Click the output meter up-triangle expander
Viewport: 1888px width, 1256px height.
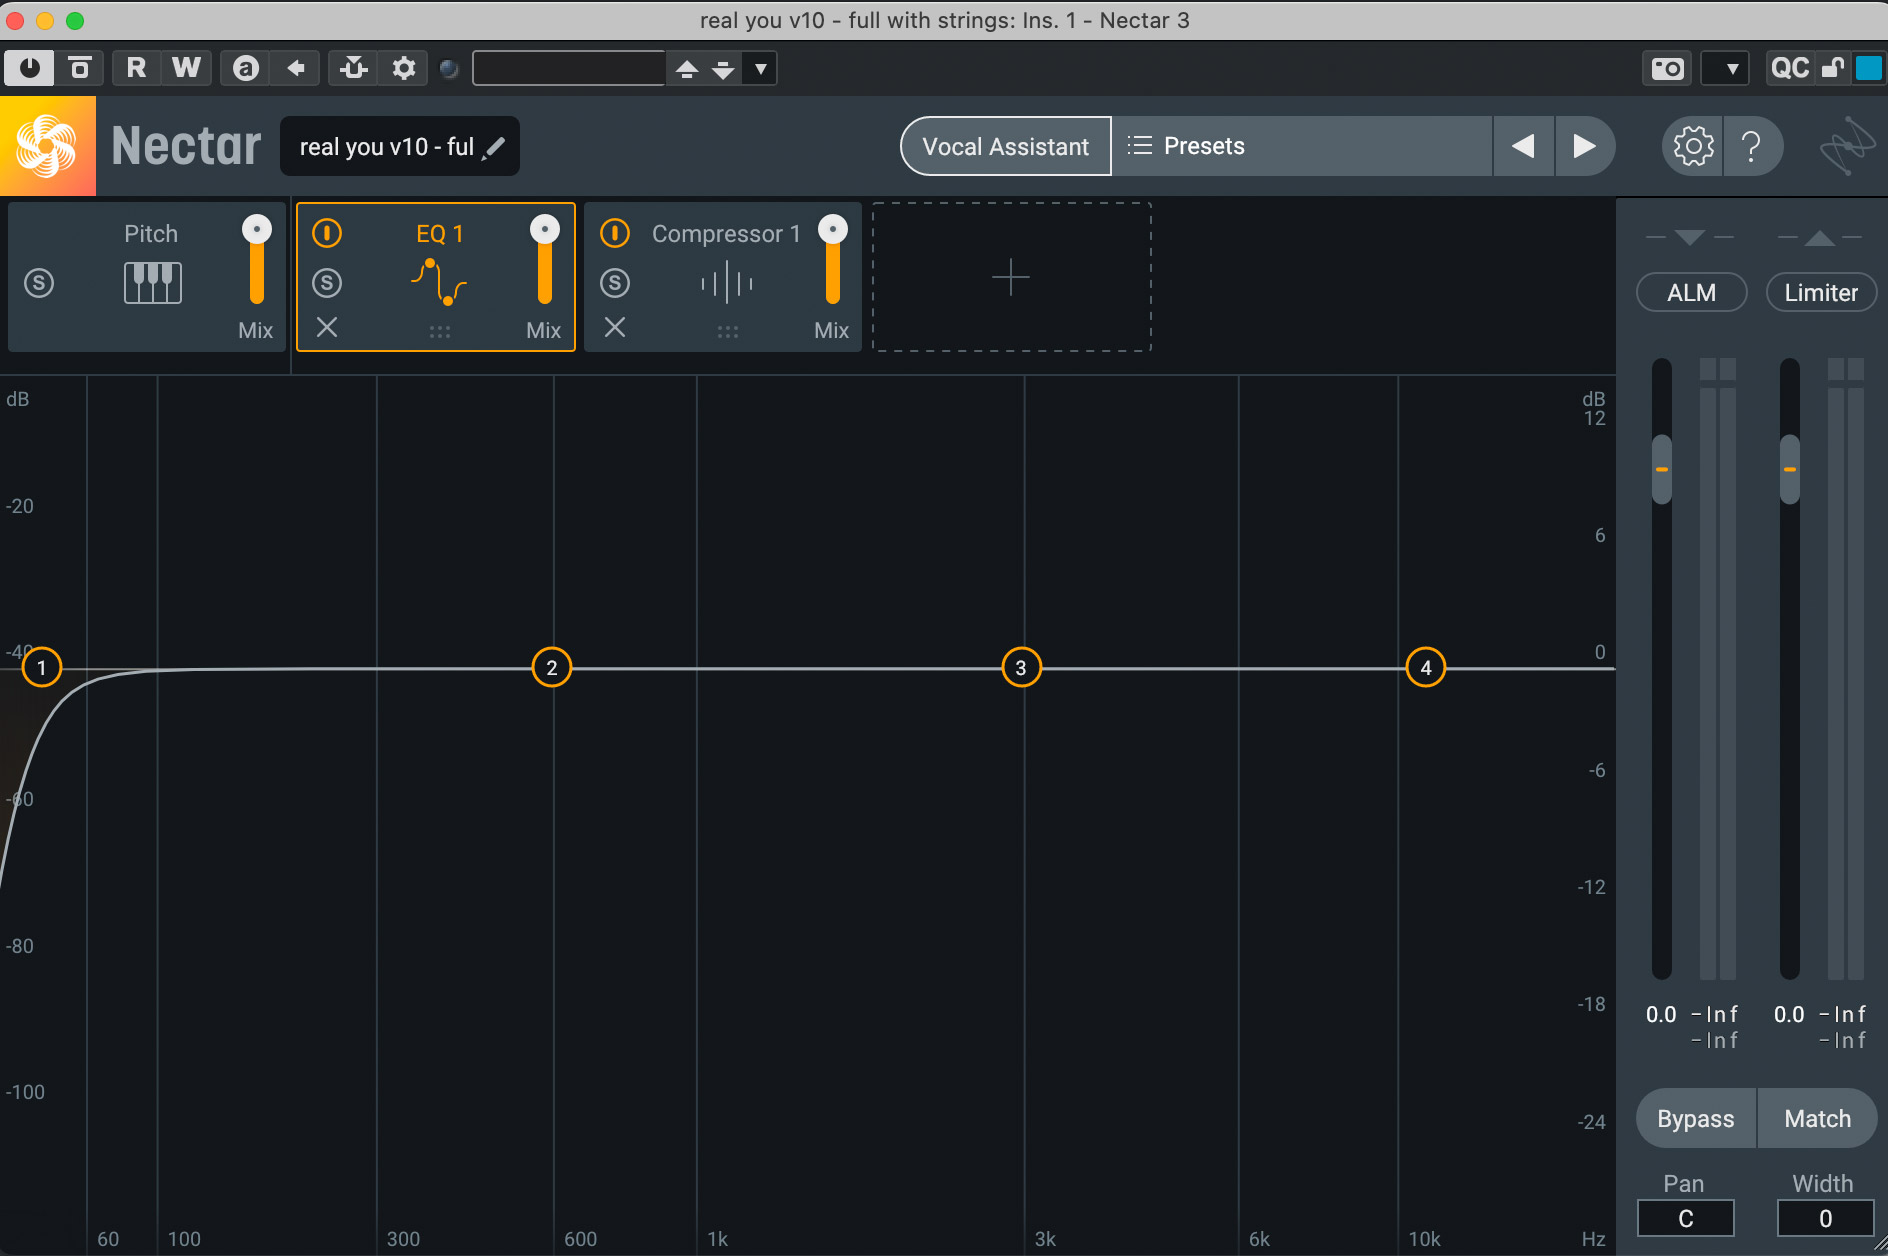click(x=1820, y=238)
